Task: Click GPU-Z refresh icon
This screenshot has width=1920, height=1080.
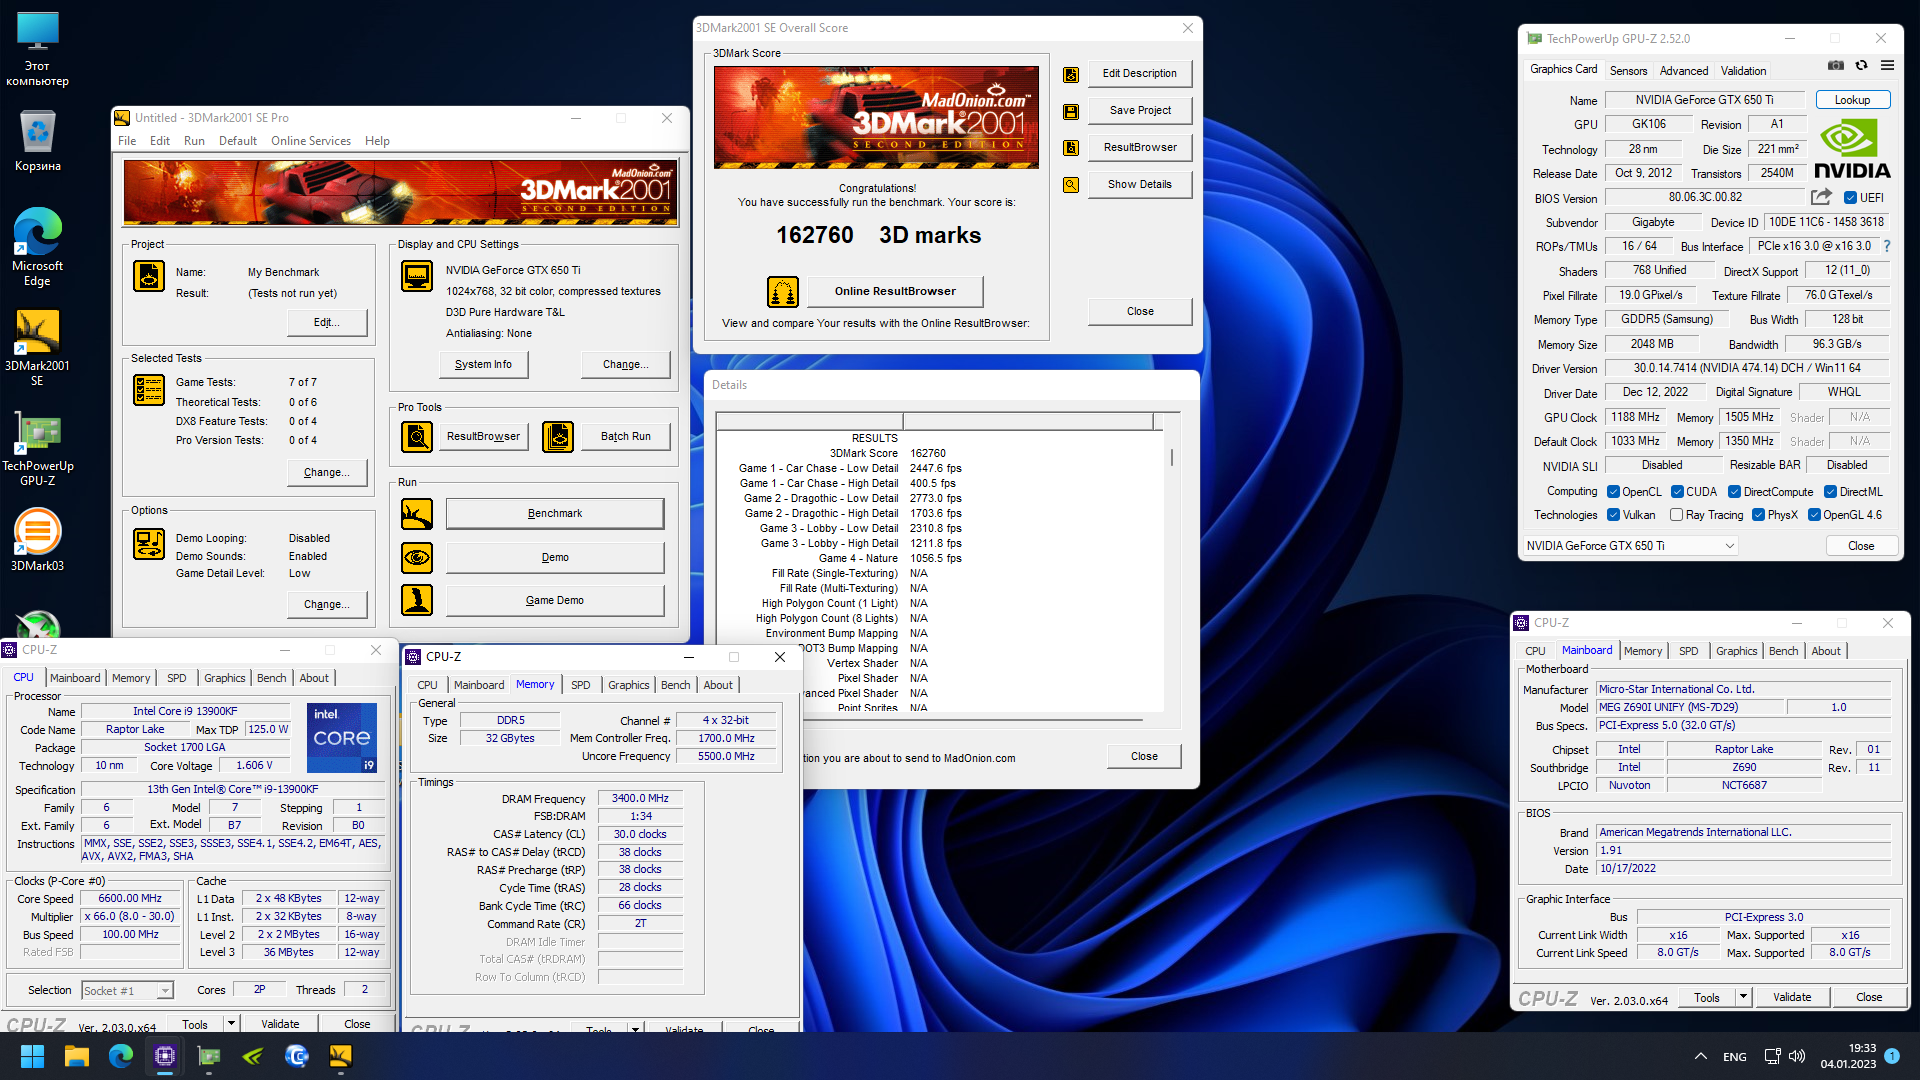Action: (x=1862, y=65)
